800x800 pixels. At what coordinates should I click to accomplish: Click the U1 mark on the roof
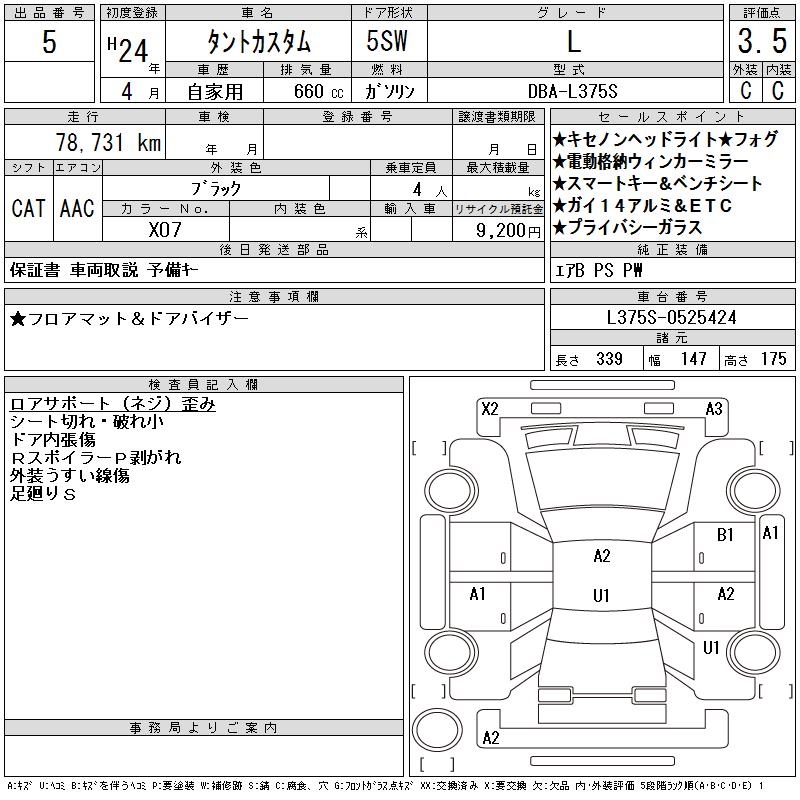(602, 595)
